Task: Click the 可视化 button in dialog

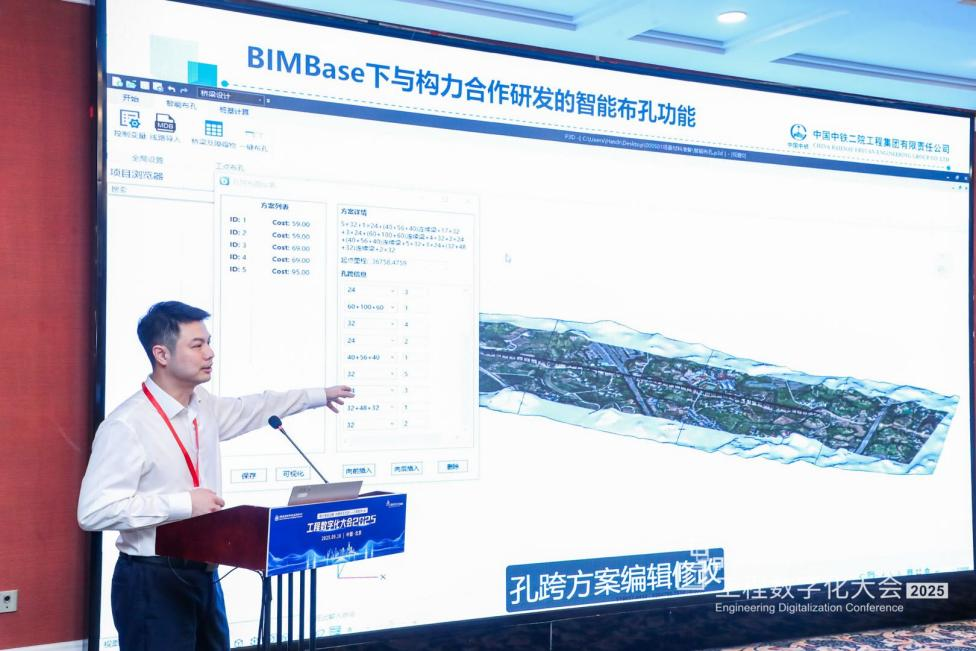Action: [292, 475]
